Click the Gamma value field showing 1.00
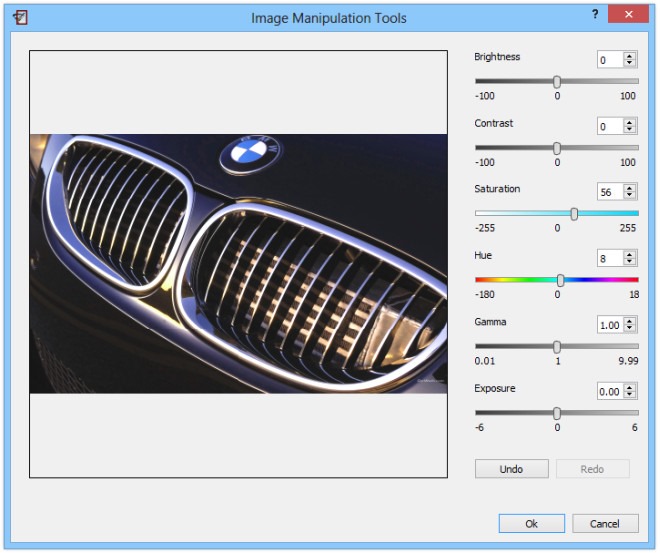Viewport: 660px width, 553px height. point(610,325)
